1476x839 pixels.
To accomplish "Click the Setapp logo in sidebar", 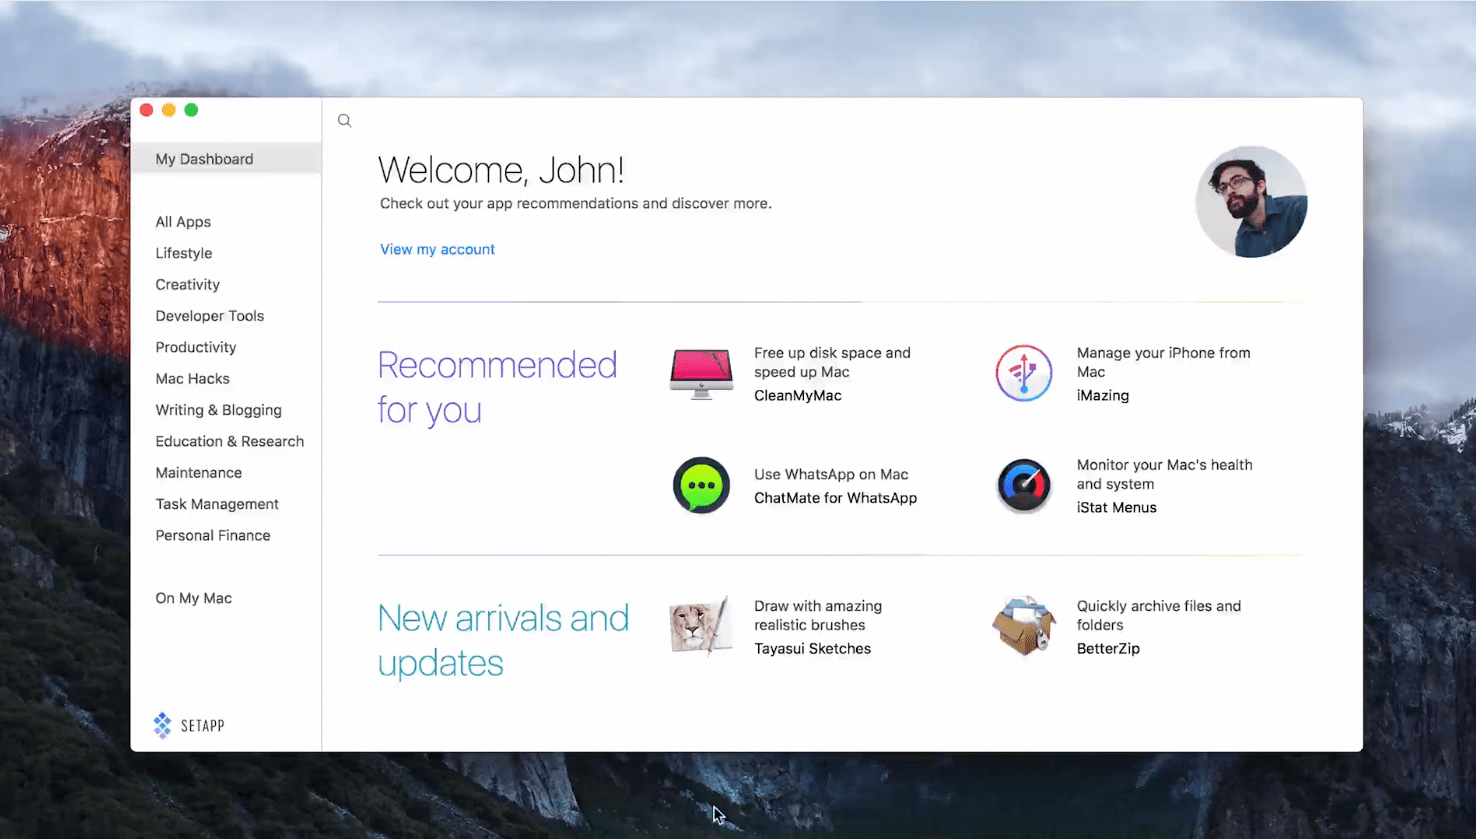I will (x=189, y=725).
